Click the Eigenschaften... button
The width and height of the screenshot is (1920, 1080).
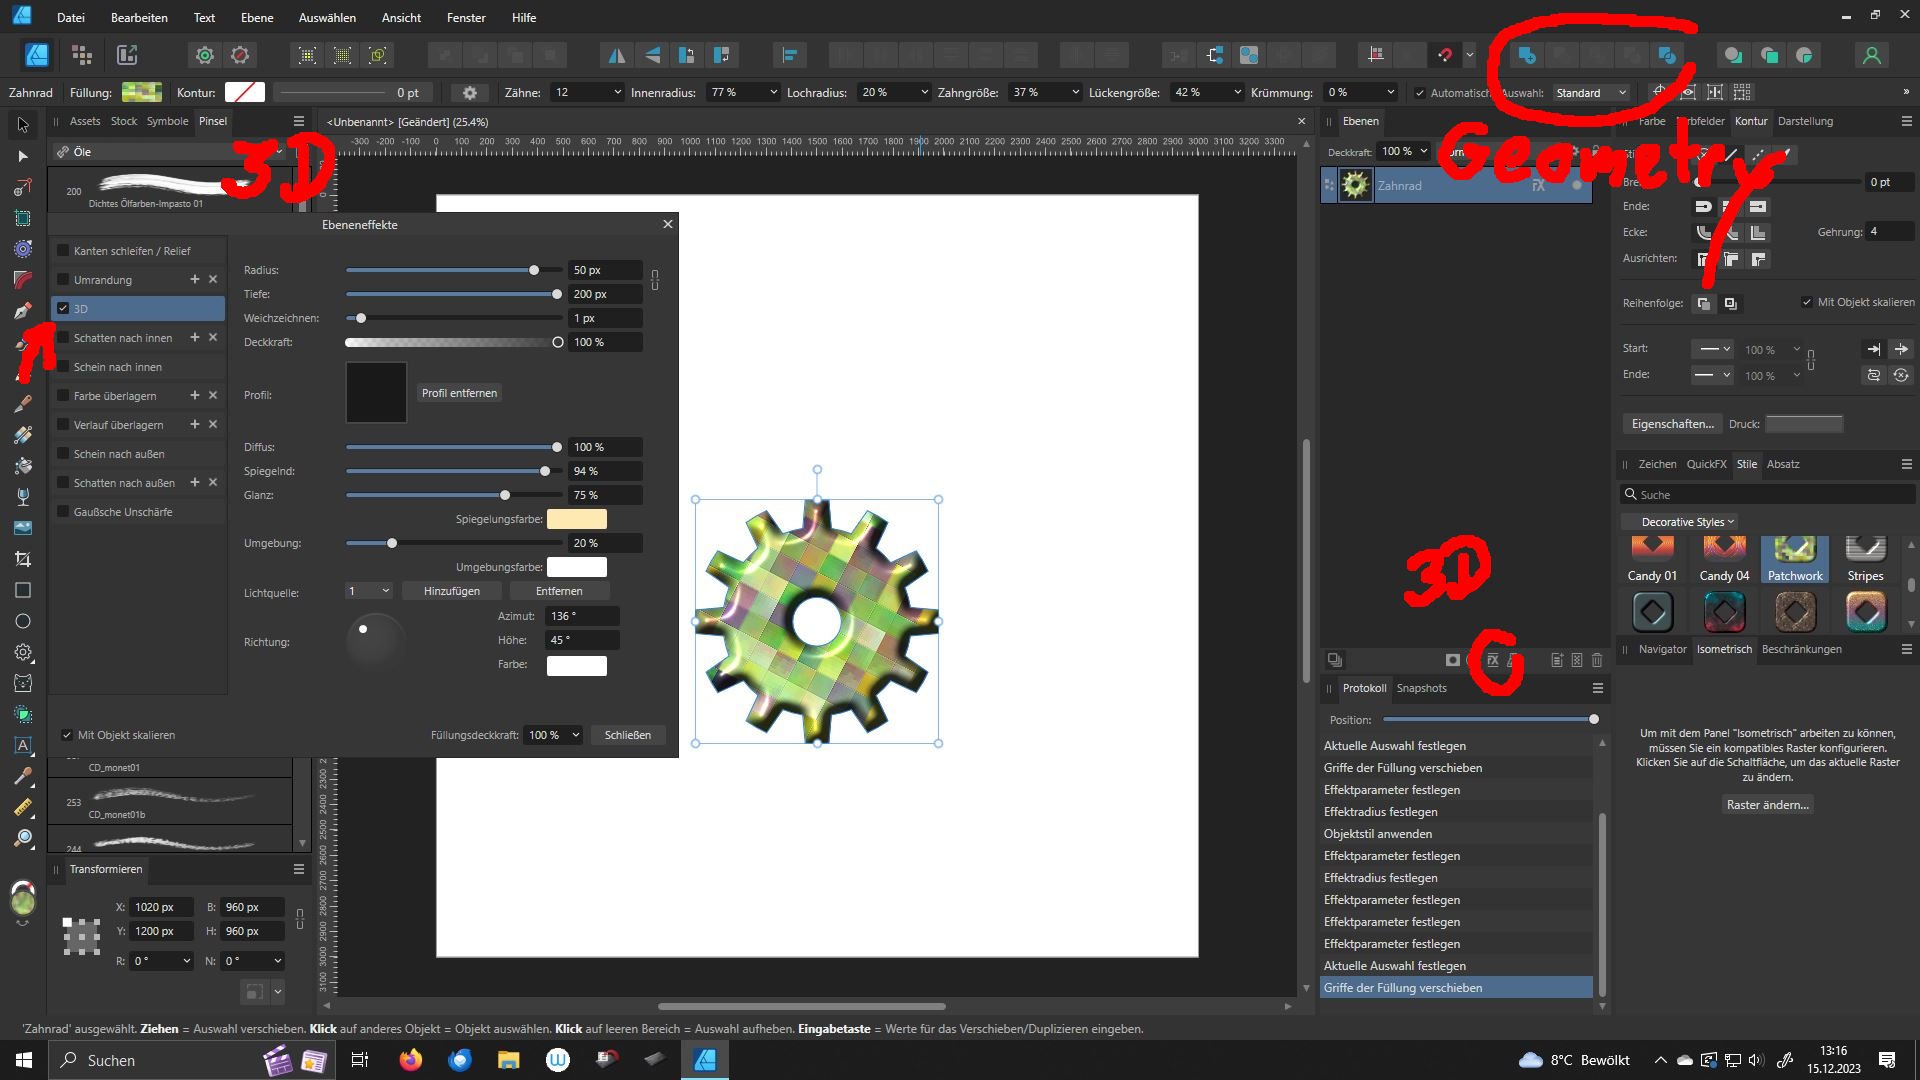tap(1672, 424)
